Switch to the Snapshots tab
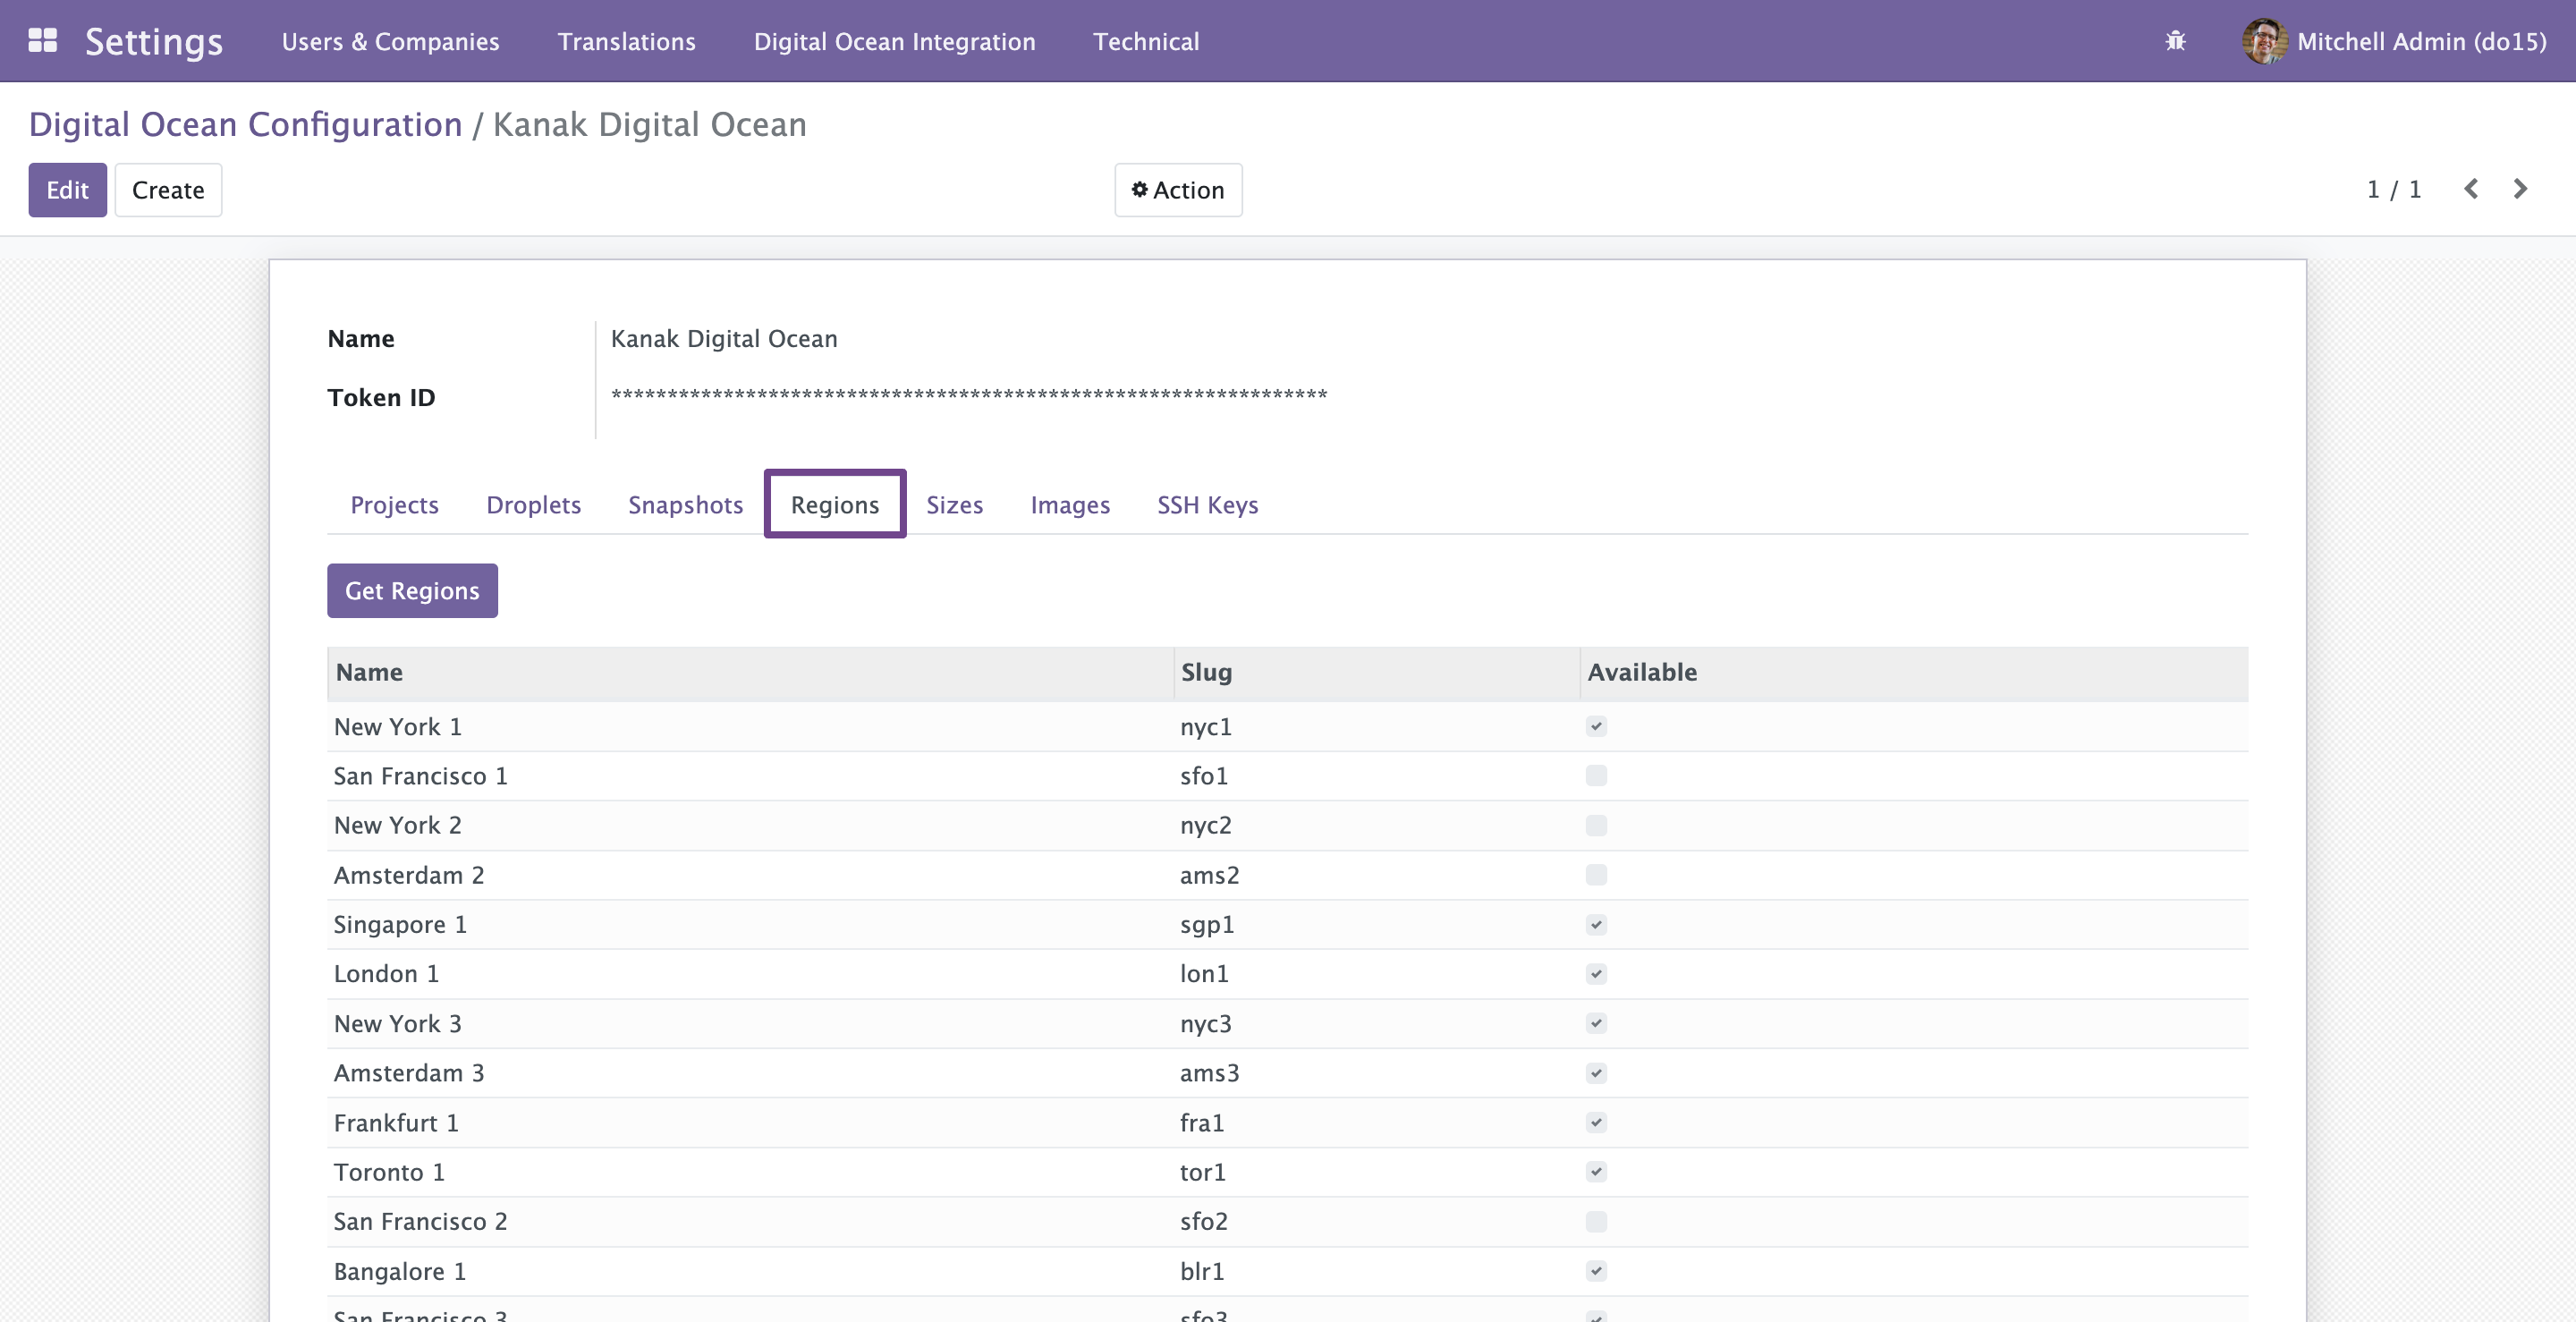The height and width of the screenshot is (1322, 2576). (x=685, y=505)
